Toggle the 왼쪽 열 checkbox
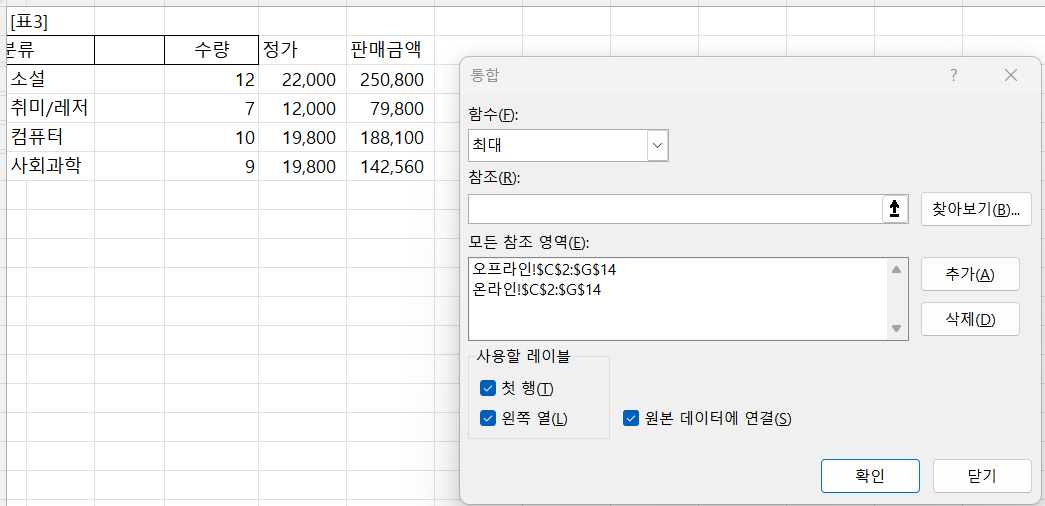This screenshot has height=506, width=1045. (x=488, y=418)
